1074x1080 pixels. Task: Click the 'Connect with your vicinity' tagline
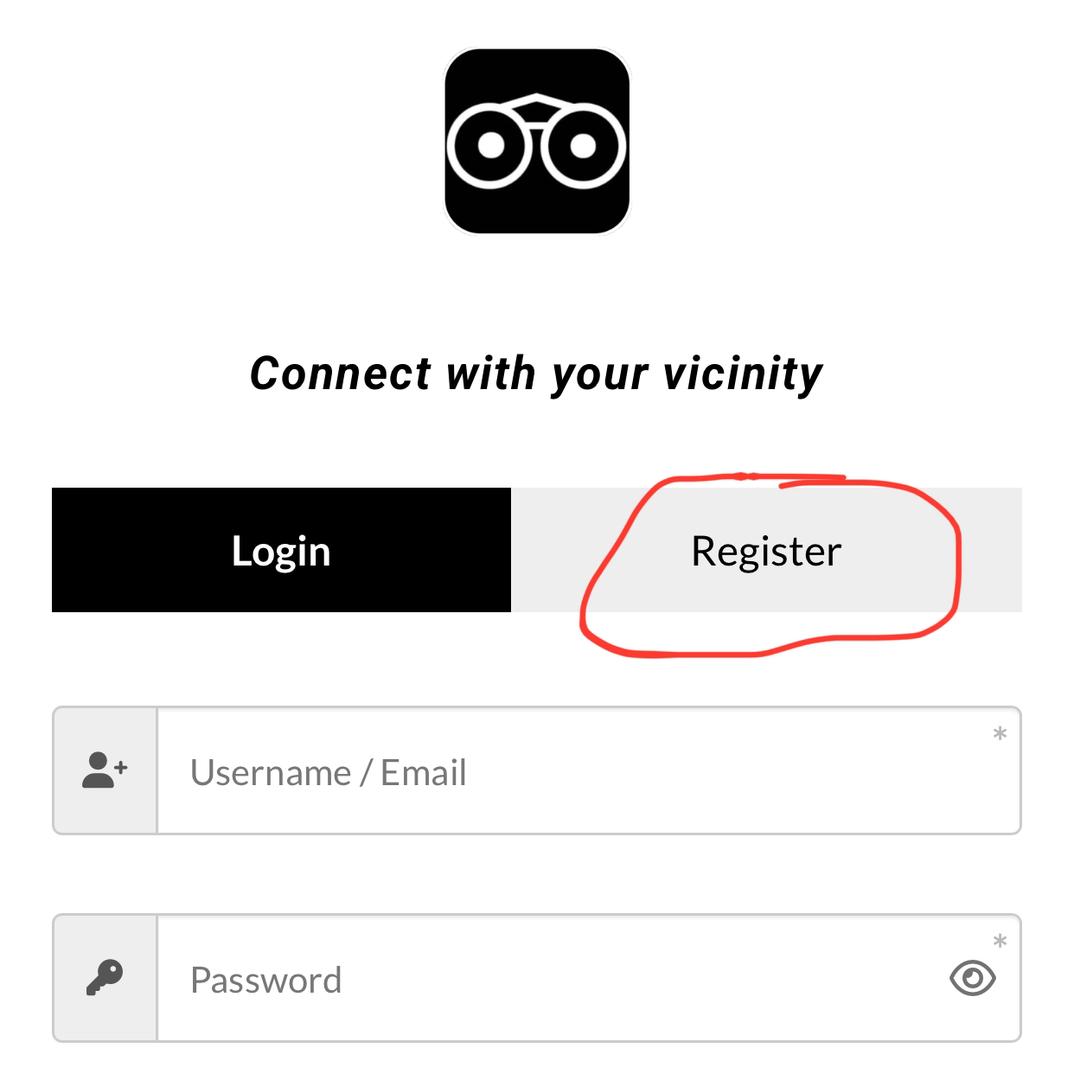coord(536,374)
